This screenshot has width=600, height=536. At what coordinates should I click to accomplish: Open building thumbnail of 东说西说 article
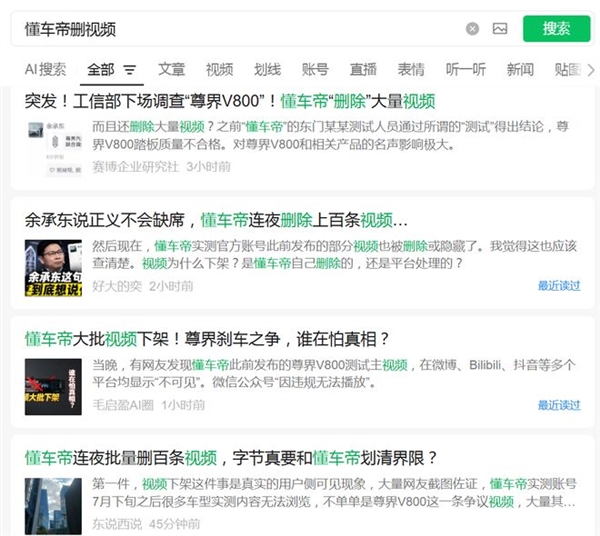(x=54, y=506)
